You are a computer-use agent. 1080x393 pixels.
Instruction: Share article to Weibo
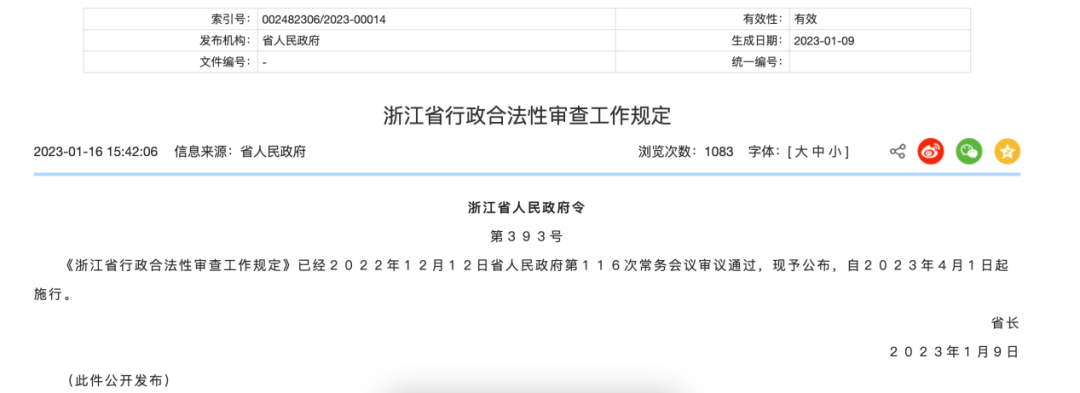[930, 151]
